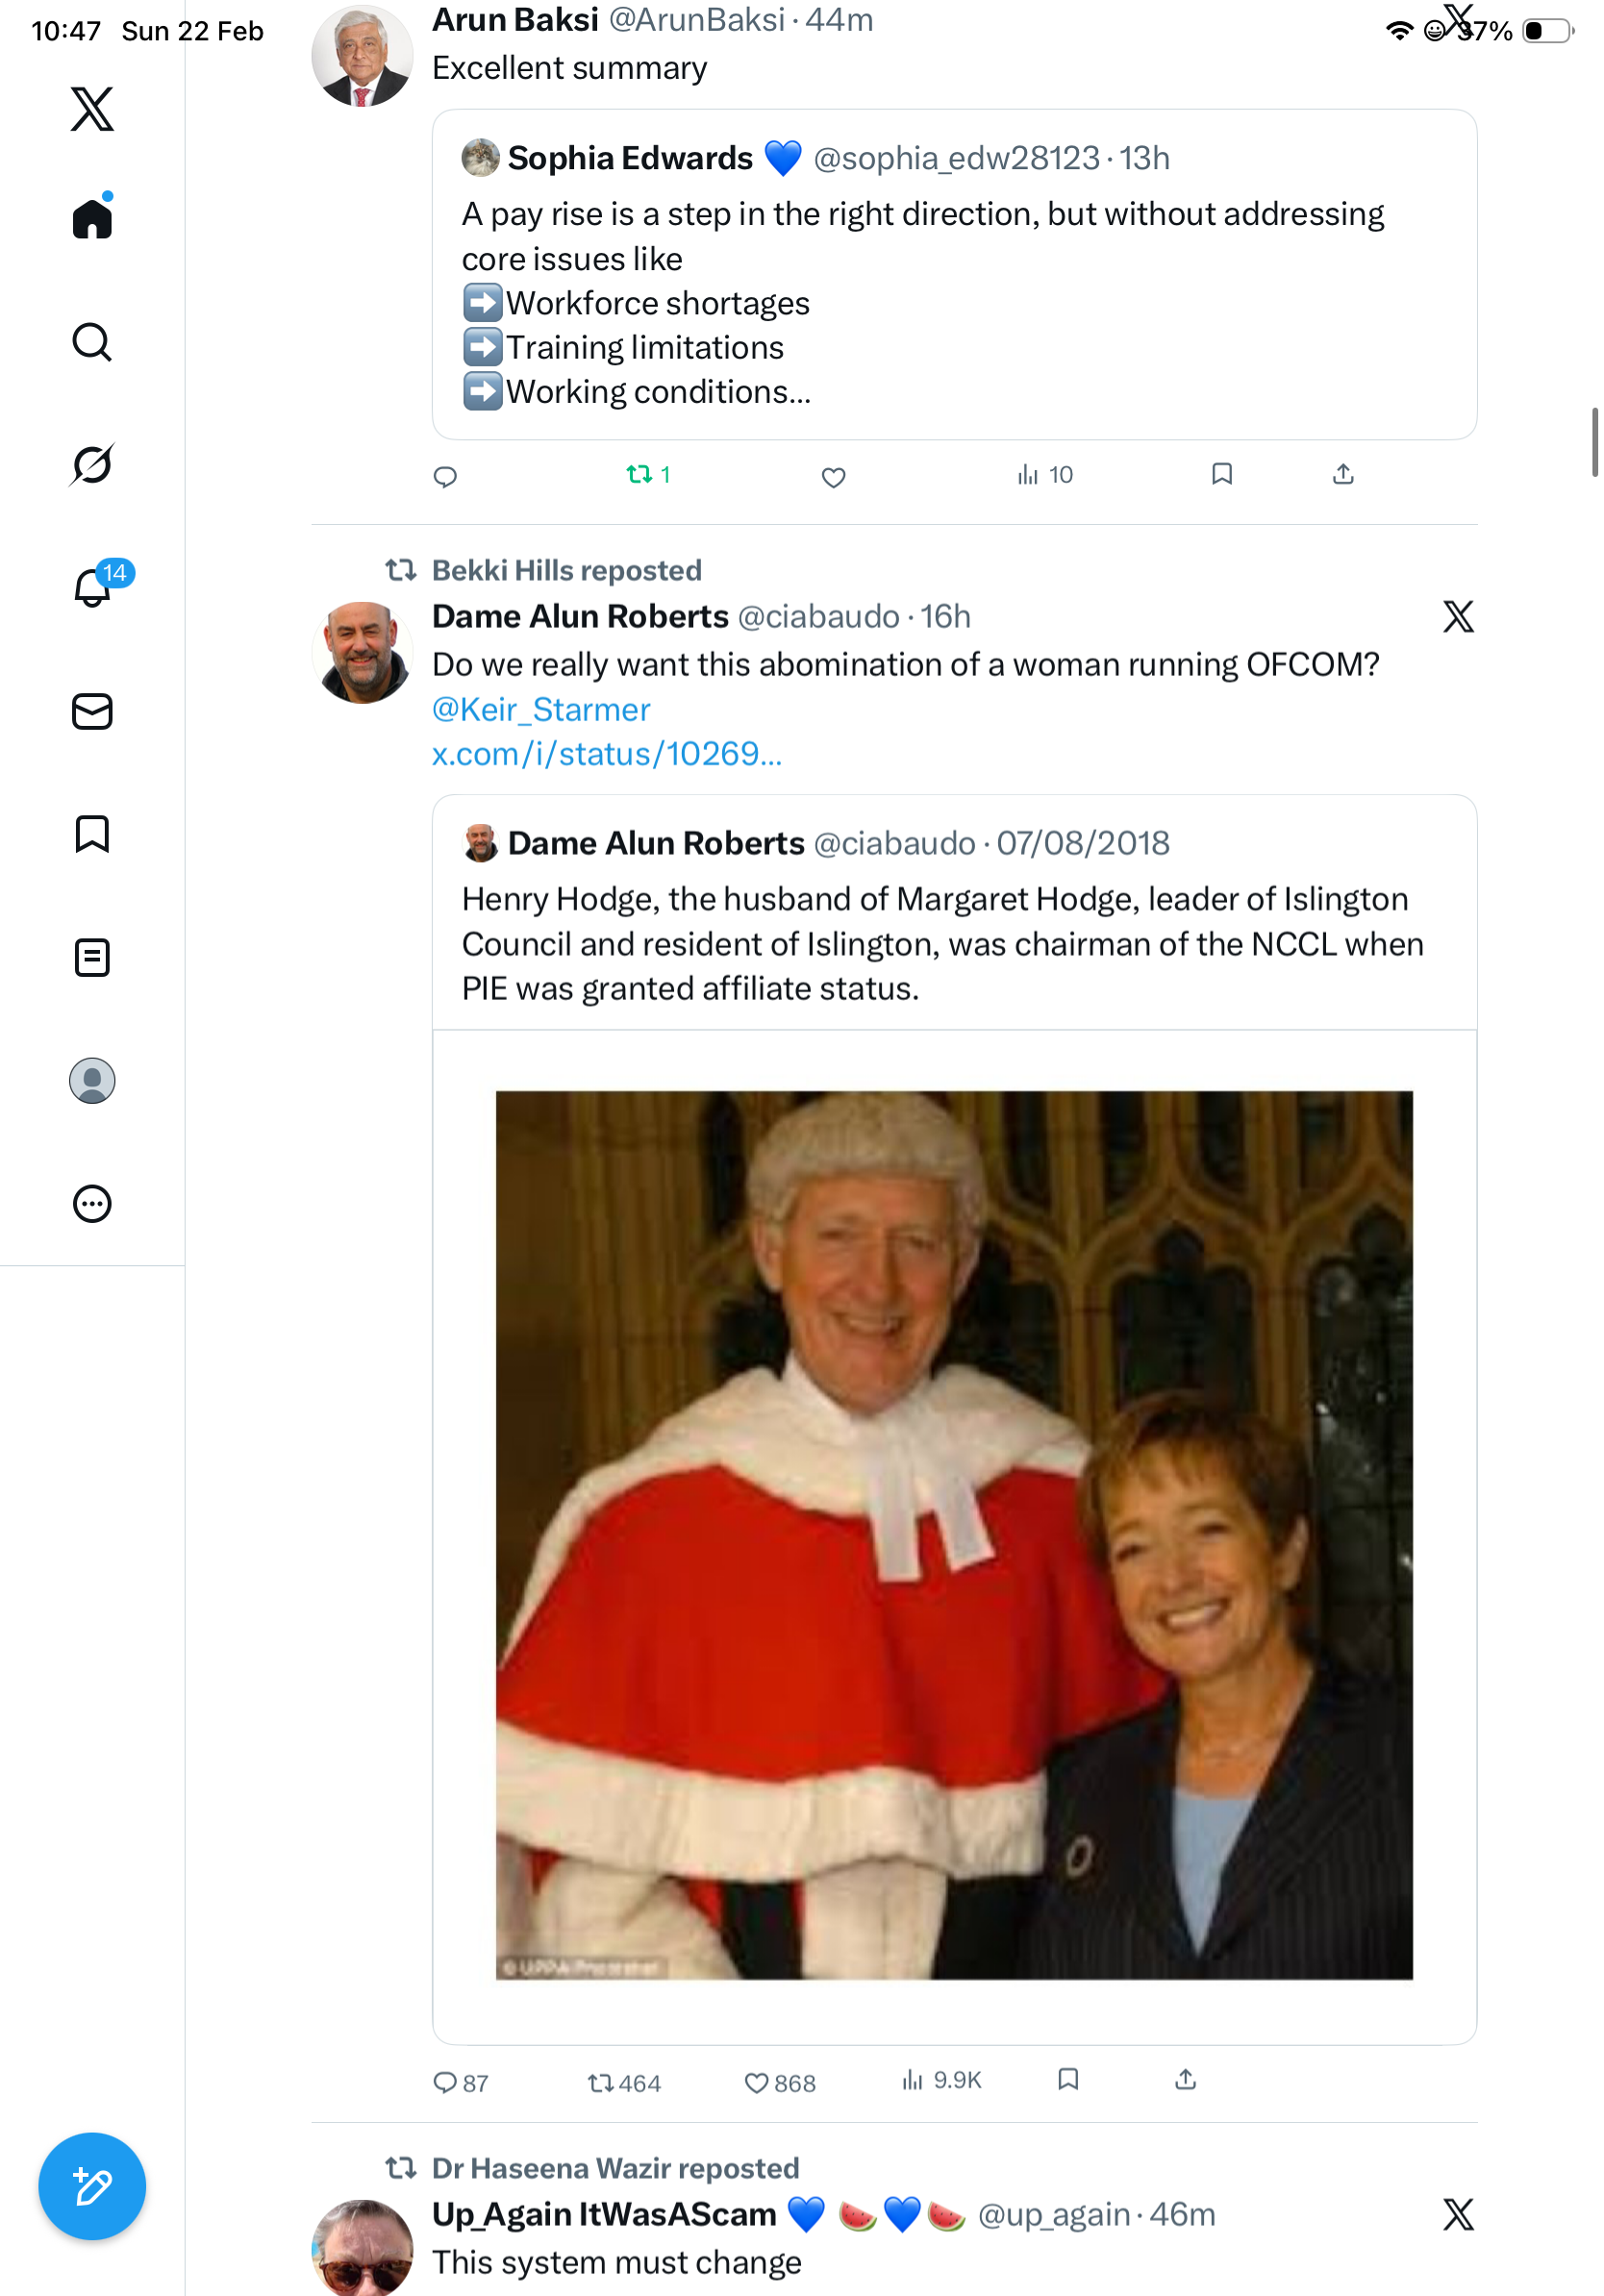This screenshot has height=2296, width=1604.
Task: Open Bookmarks in the left sidebar
Action: 92,834
